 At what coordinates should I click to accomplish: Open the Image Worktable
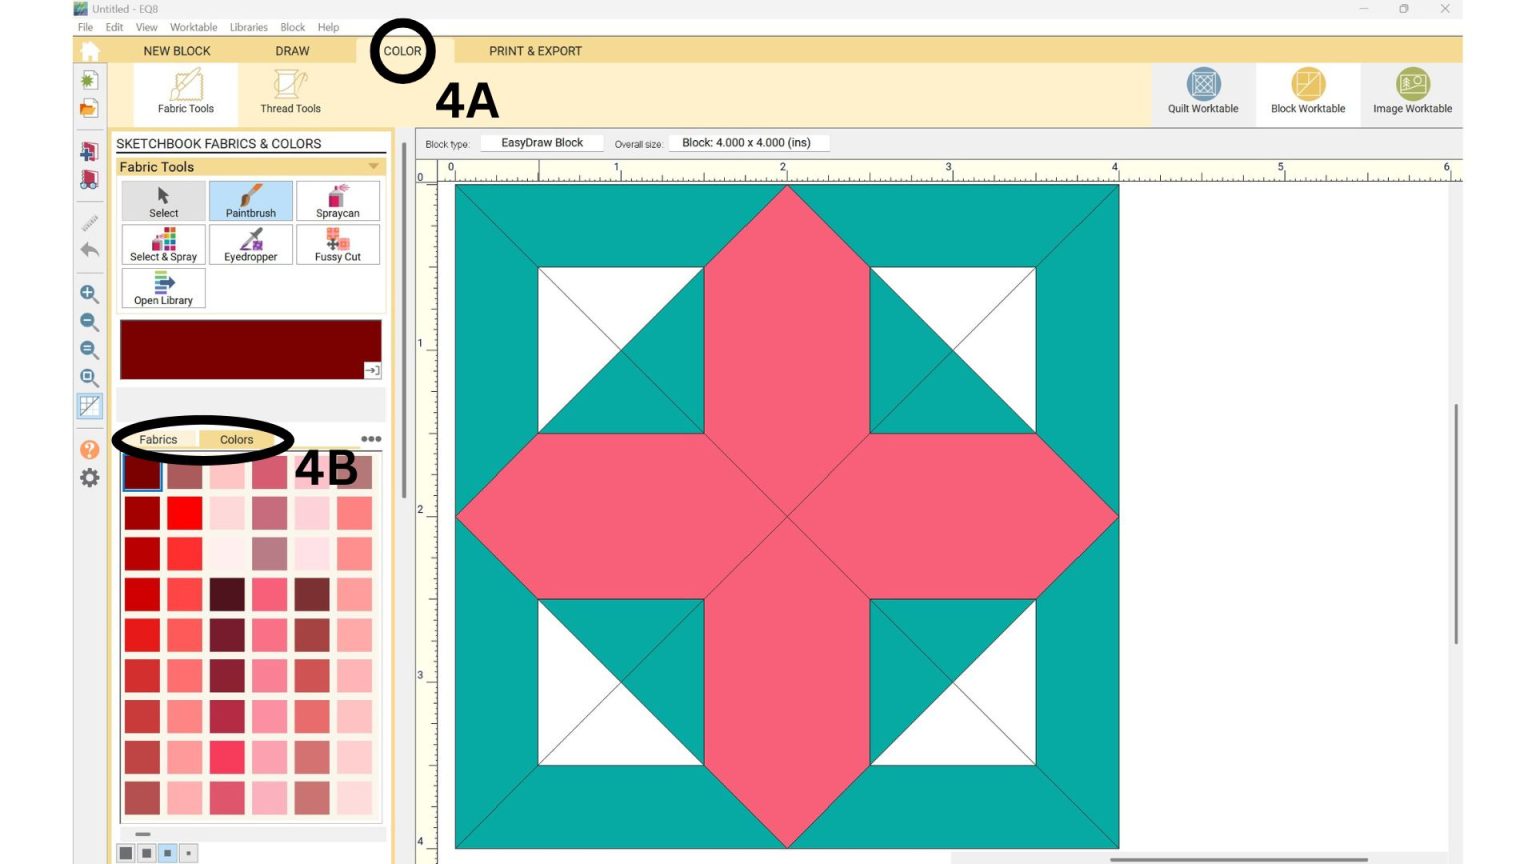coord(1412,92)
